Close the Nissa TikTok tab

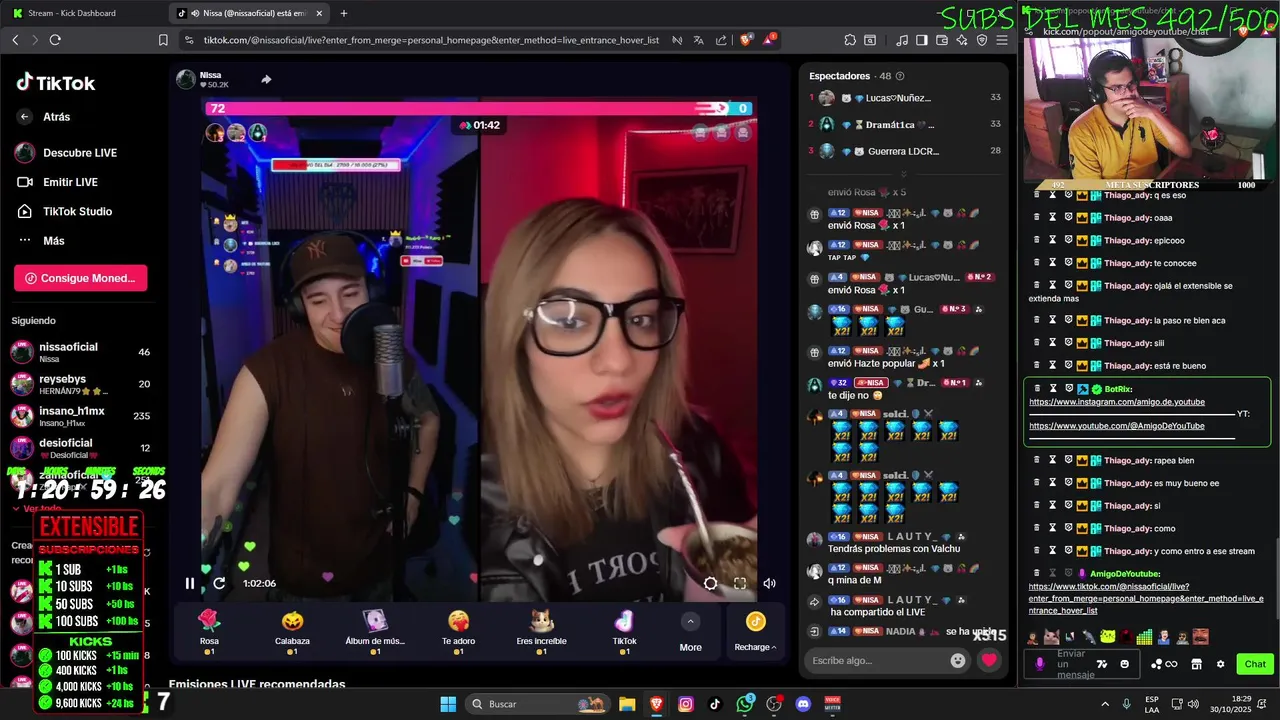click(319, 13)
